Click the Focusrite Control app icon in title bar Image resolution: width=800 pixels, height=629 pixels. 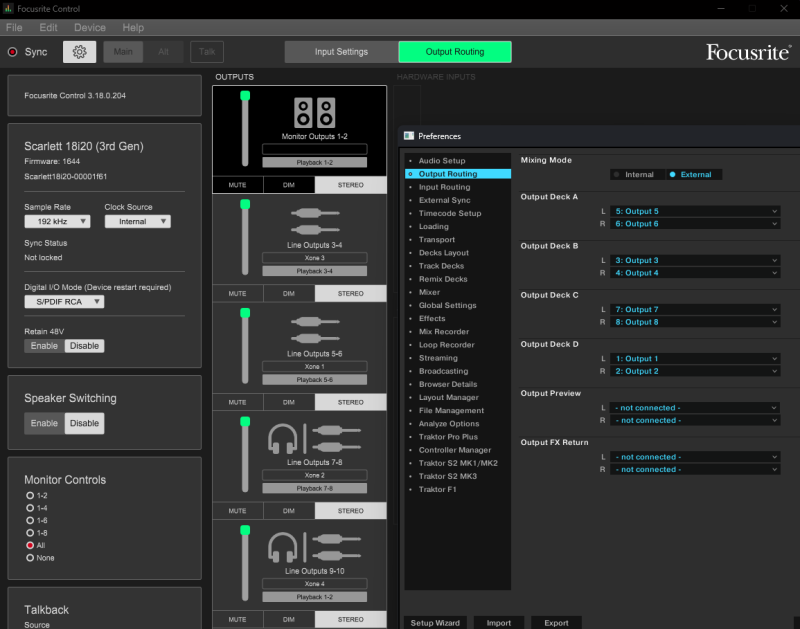point(8,8)
